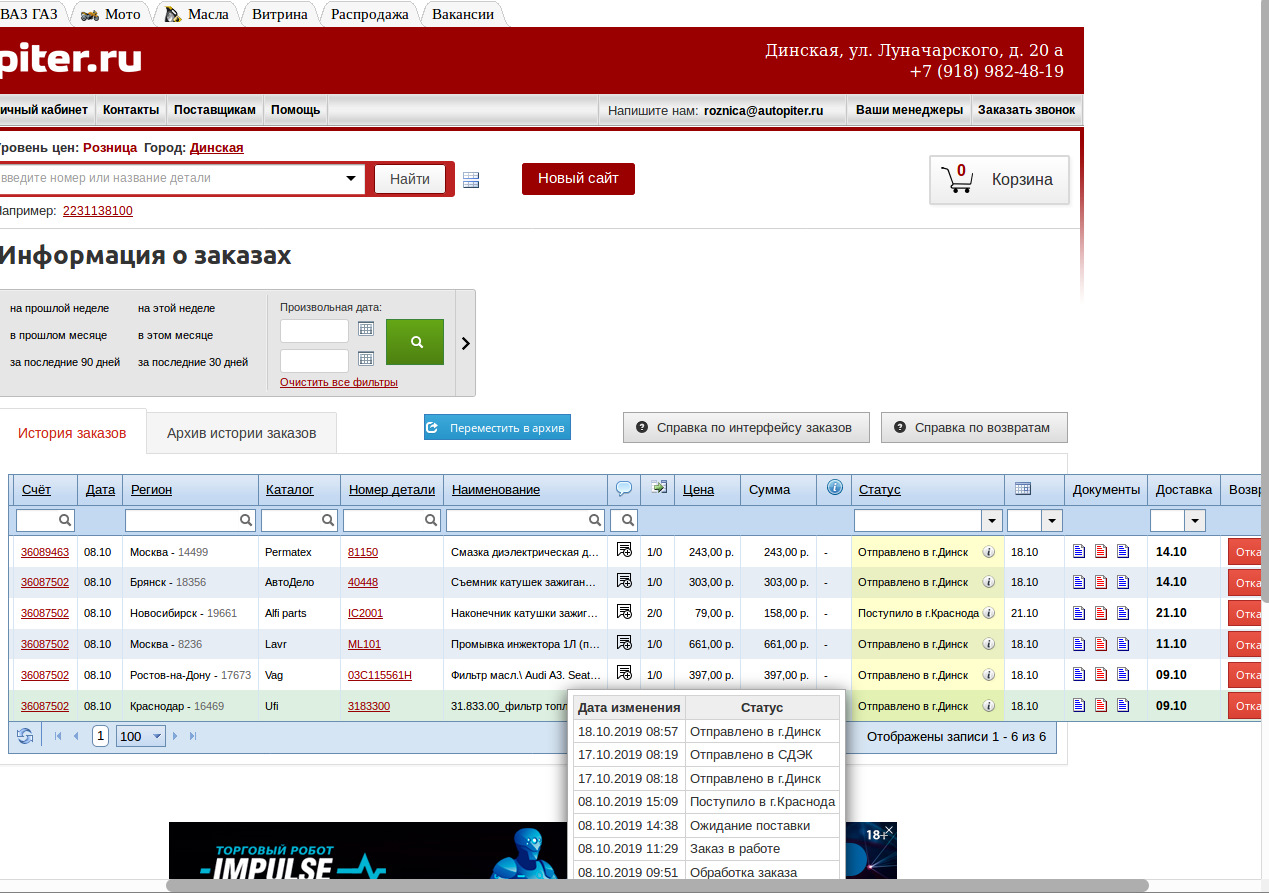
Task: Open Справка по интерфейсу заказов
Action: pos(746,427)
